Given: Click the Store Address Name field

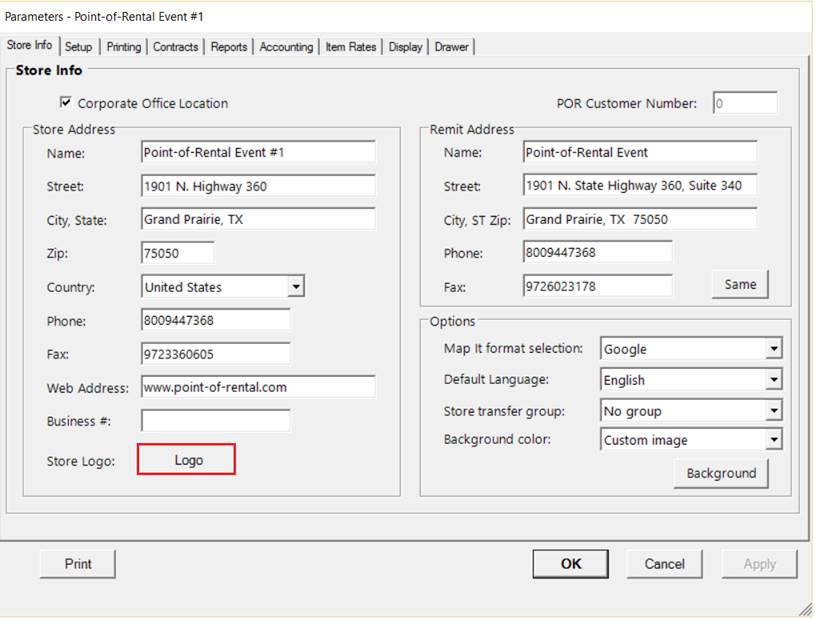Looking at the screenshot, I should click(258, 152).
